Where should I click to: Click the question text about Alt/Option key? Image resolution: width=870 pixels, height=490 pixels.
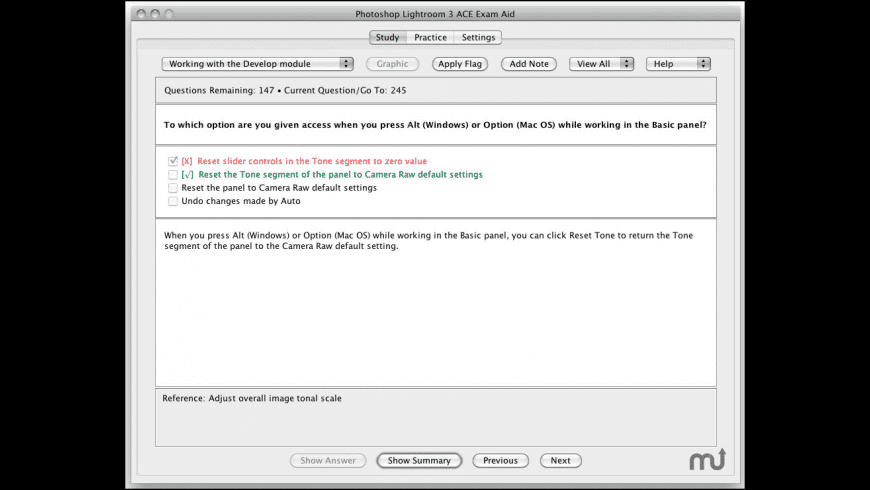click(x=435, y=125)
